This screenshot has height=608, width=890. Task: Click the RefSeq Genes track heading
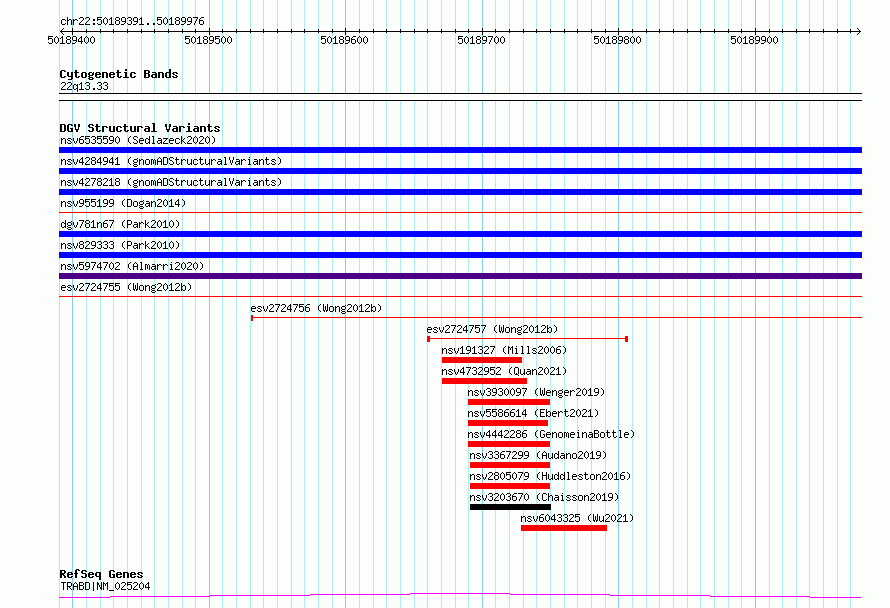coord(101,574)
